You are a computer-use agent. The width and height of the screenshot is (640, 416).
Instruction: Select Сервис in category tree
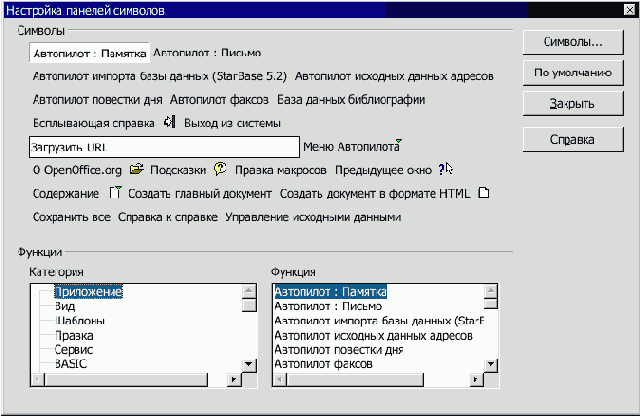[74, 350]
